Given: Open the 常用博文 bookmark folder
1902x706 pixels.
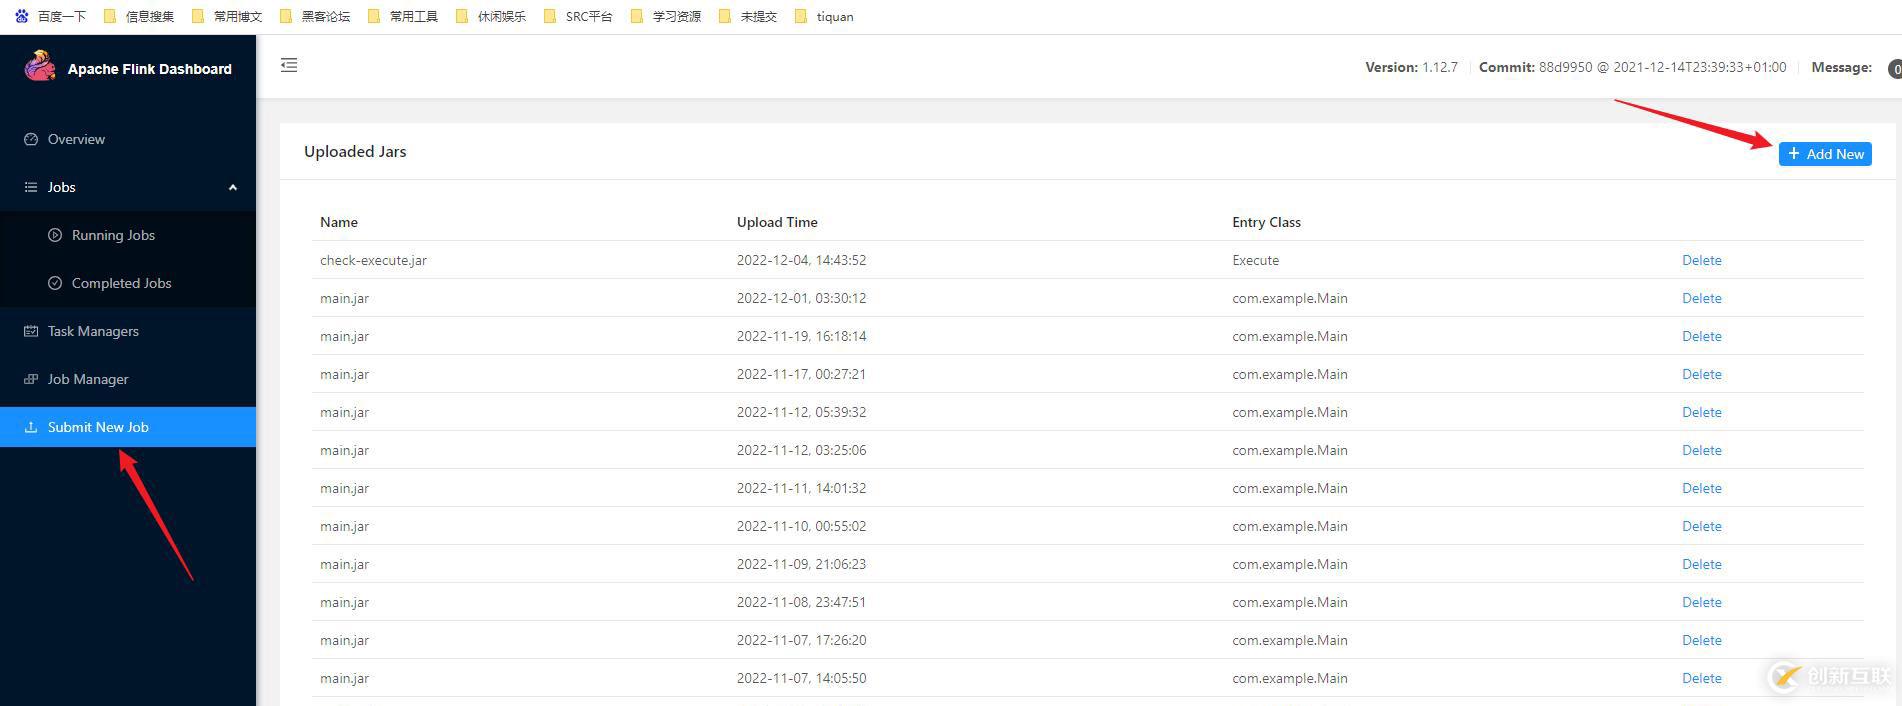Looking at the screenshot, I should tap(227, 16).
